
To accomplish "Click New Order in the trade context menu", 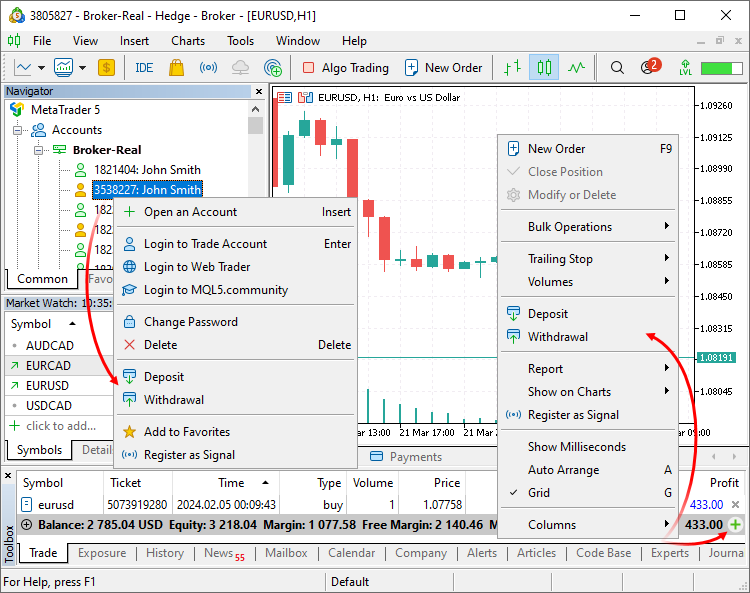I will [589, 149].
